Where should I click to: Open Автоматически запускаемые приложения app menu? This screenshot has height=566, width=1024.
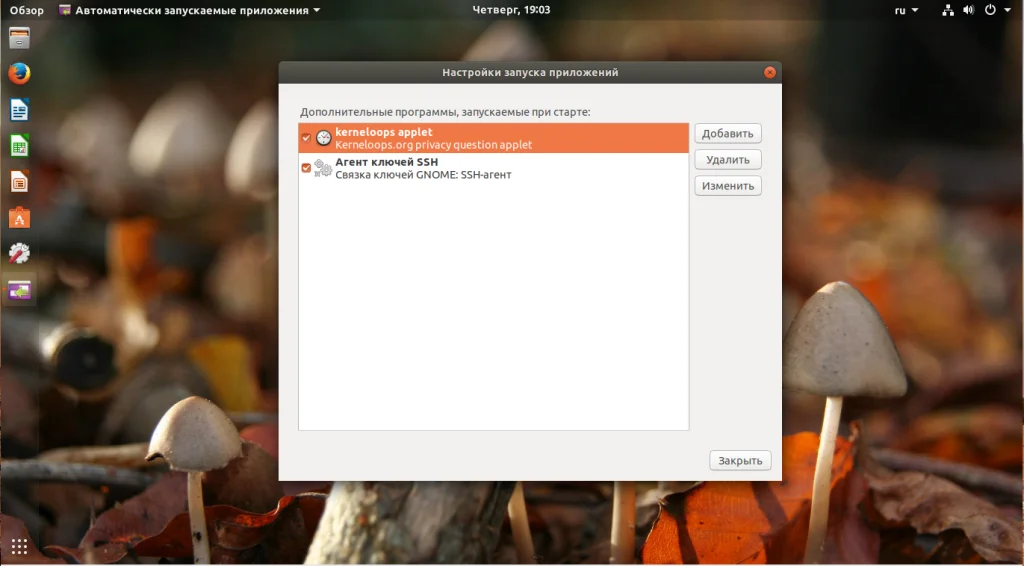tap(189, 10)
